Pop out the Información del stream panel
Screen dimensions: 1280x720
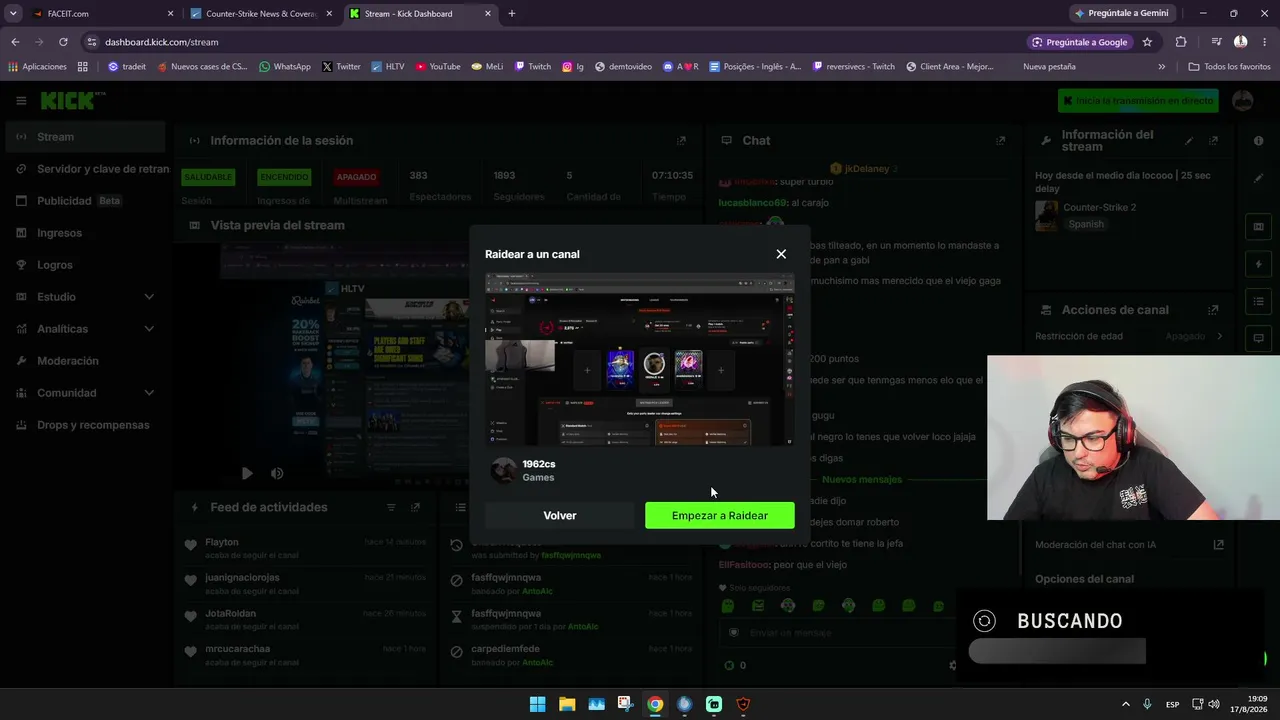[x=1214, y=141]
